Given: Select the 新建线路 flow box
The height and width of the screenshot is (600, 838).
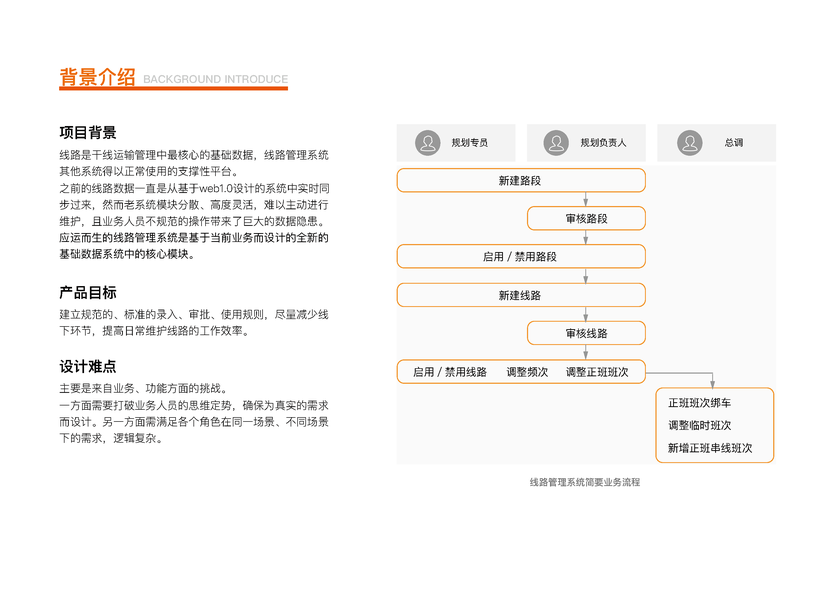Looking at the screenshot, I should pyautogui.click(x=521, y=295).
